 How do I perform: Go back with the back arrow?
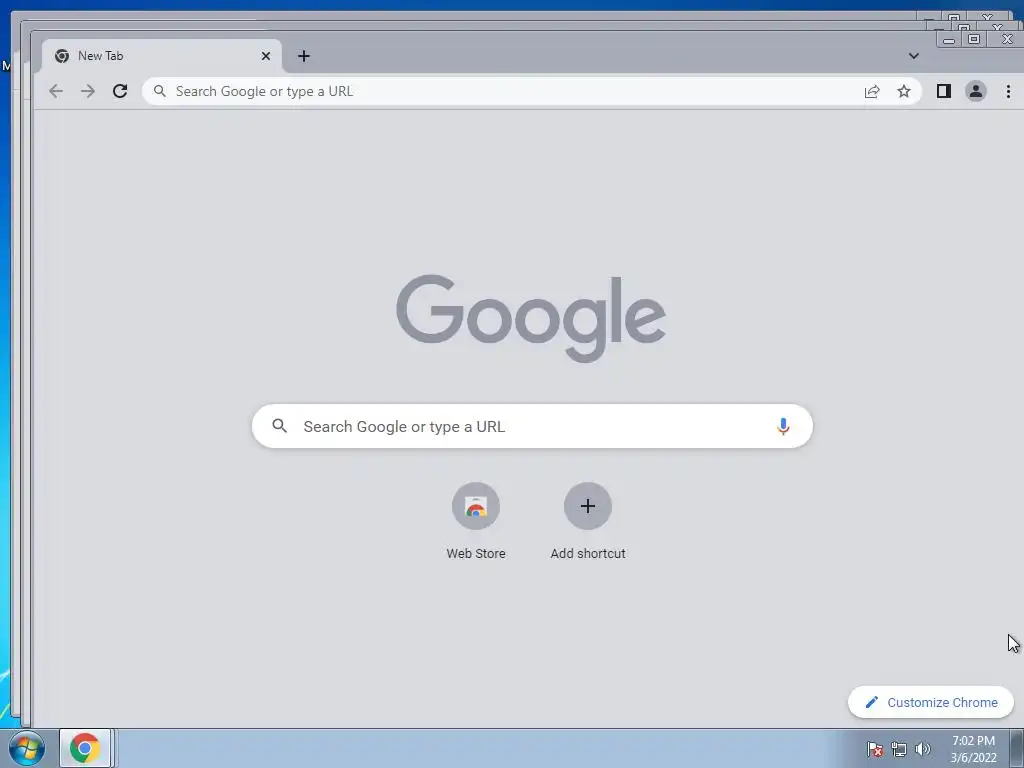click(x=56, y=91)
